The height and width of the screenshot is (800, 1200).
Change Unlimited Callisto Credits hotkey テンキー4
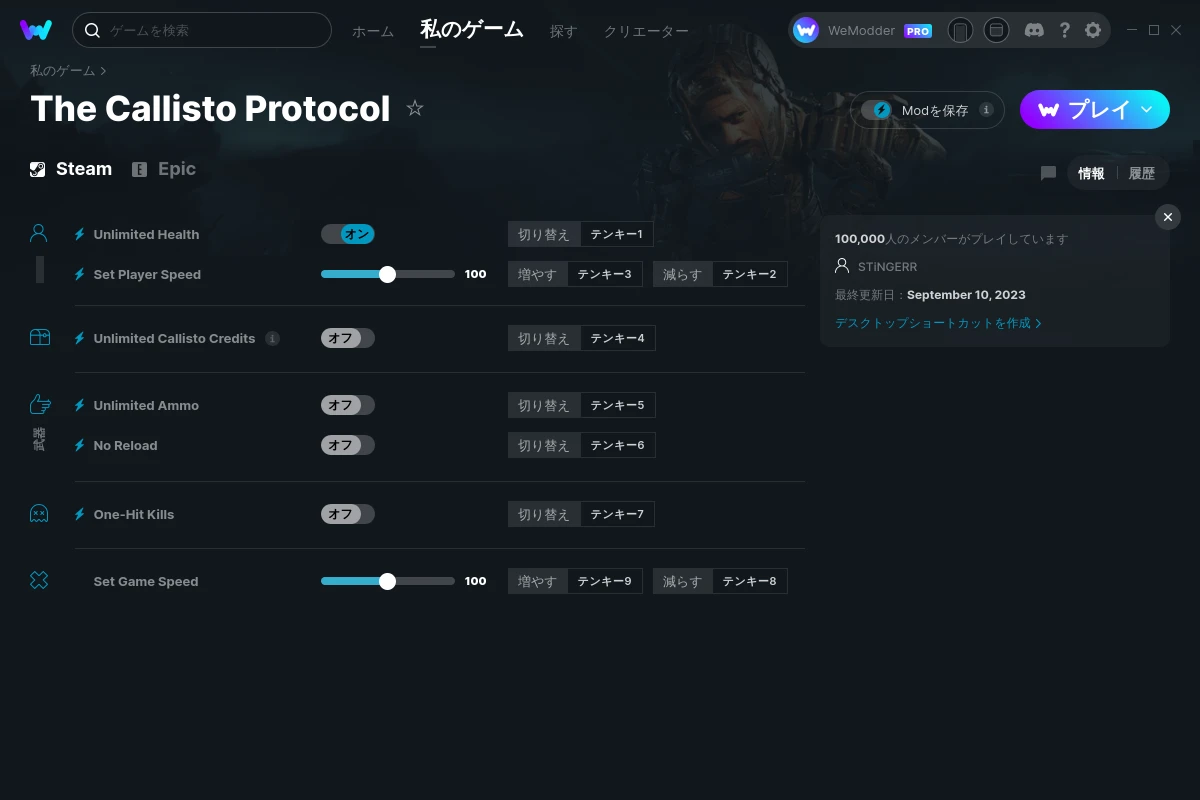point(617,338)
